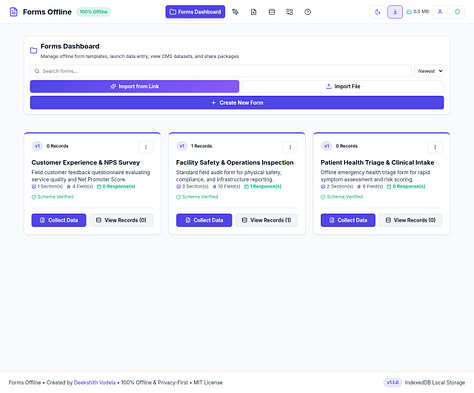Click 0 Records label on Customer Experience card
The width and height of the screenshot is (474, 393).
coord(57,146)
